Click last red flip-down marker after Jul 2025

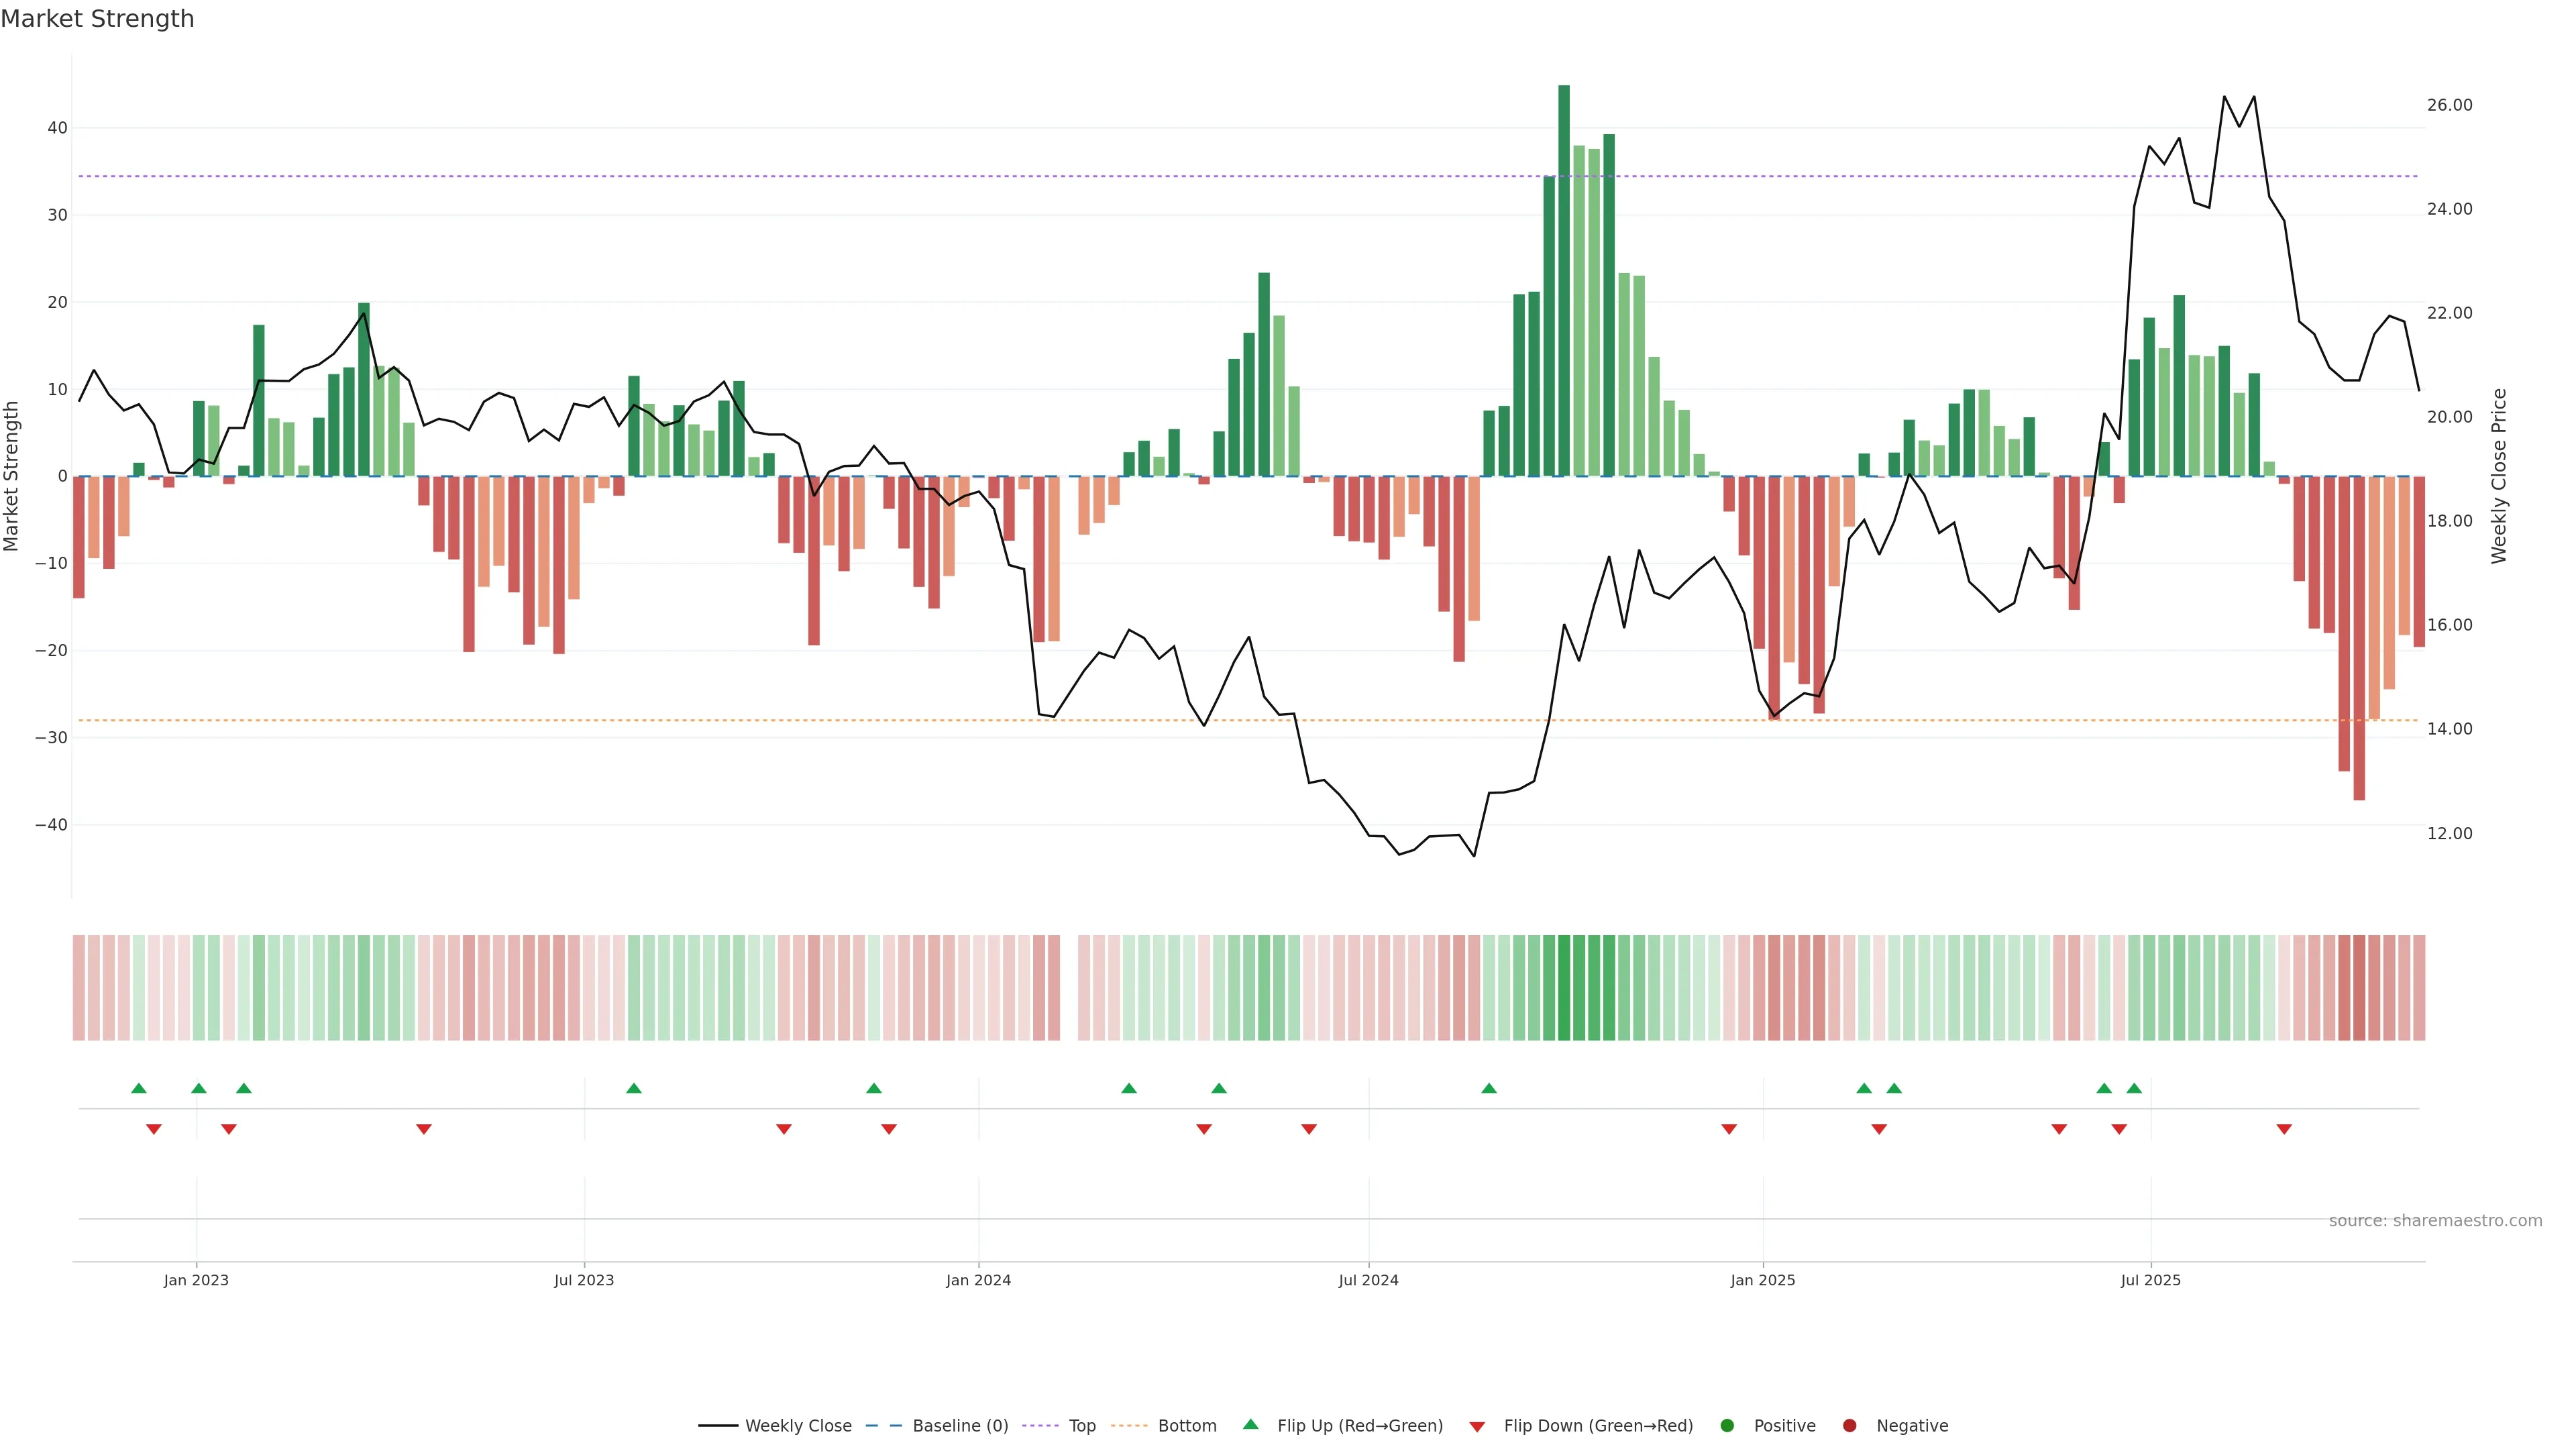2284,1129
